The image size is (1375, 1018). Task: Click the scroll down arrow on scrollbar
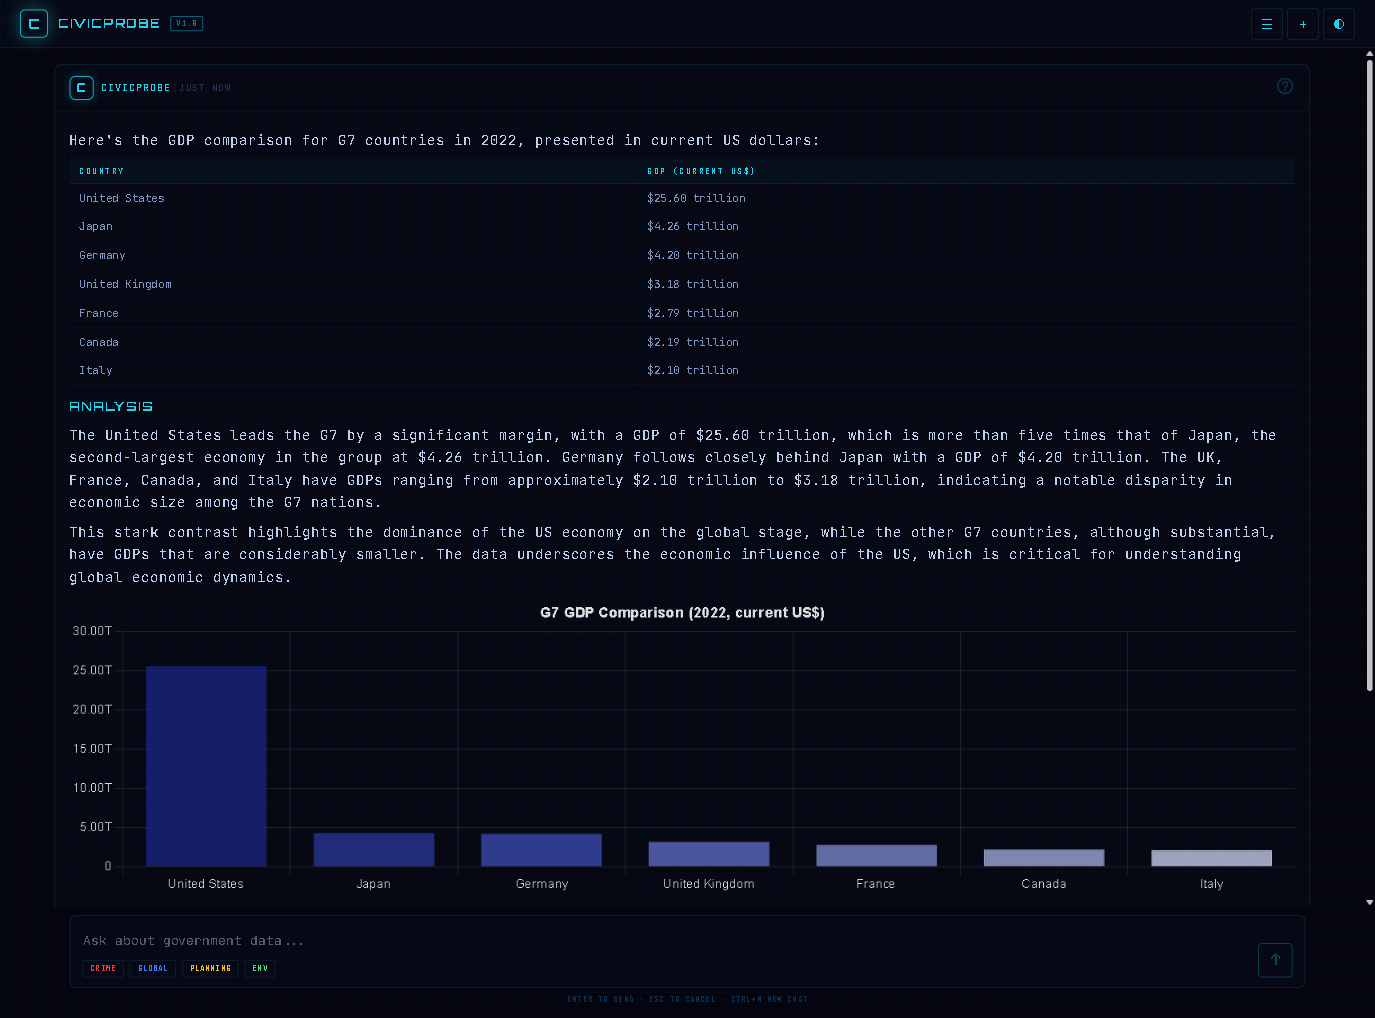[x=1369, y=902]
